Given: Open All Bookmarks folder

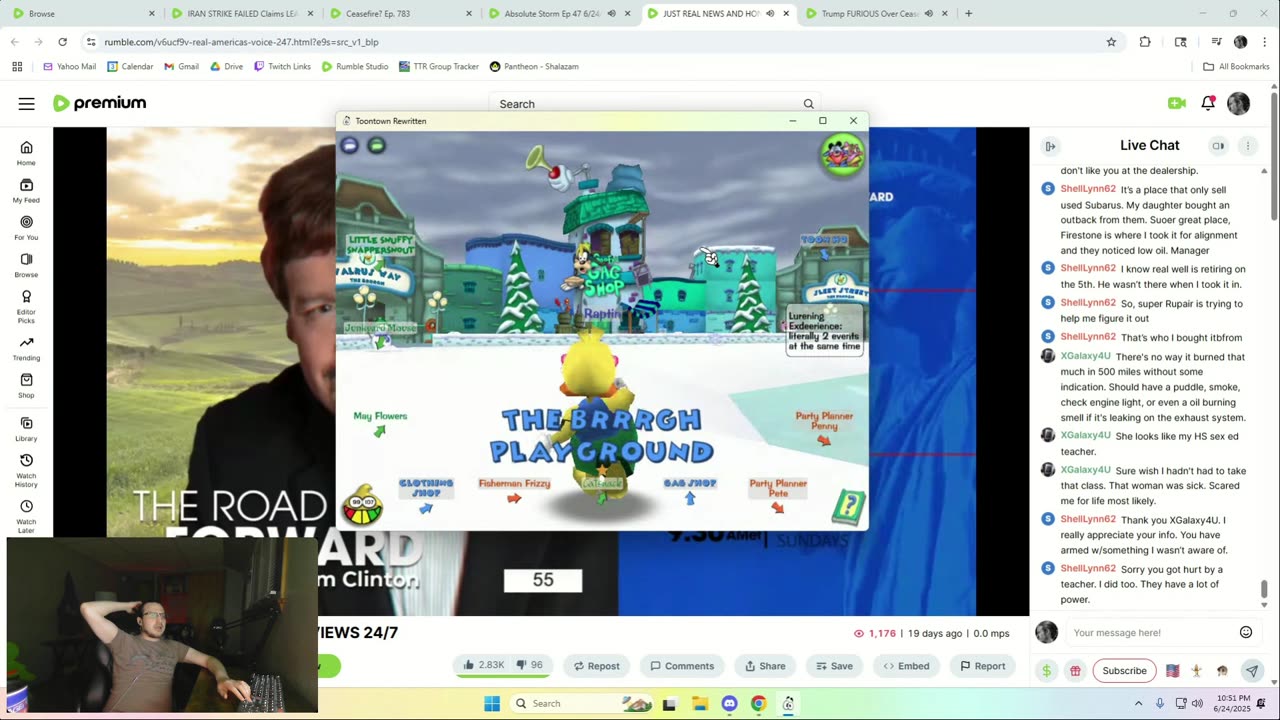Looking at the screenshot, I should click(1236, 66).
